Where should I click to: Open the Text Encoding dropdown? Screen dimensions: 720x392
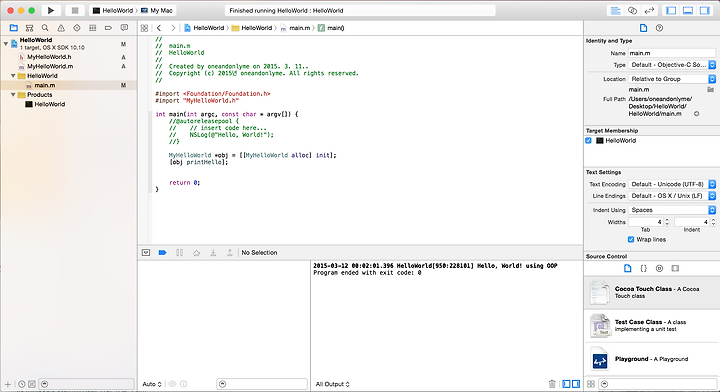[x=672, y=184]
